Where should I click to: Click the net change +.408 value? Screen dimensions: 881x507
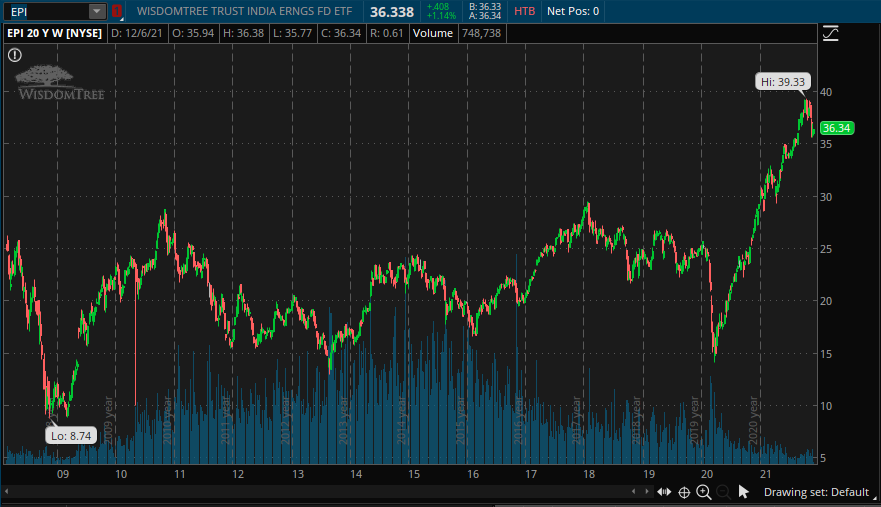[x=438, y=7]
